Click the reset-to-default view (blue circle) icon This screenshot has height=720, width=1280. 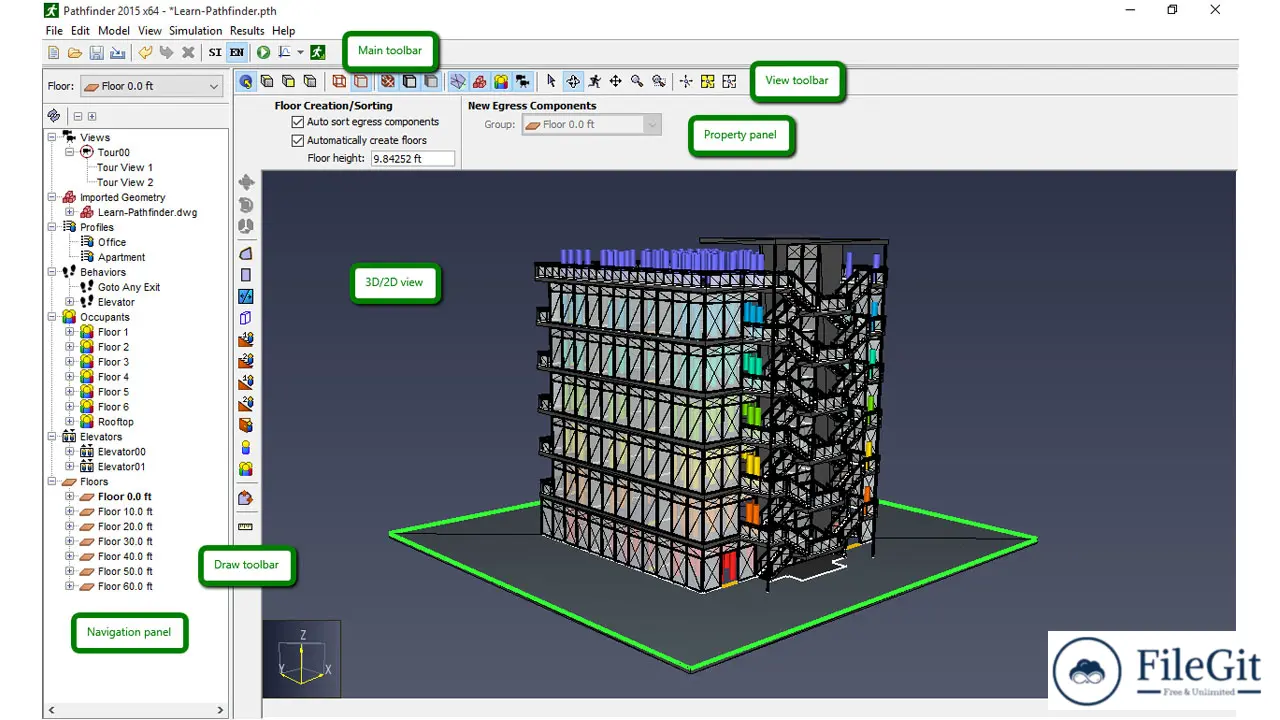click(x=246, y=82)
